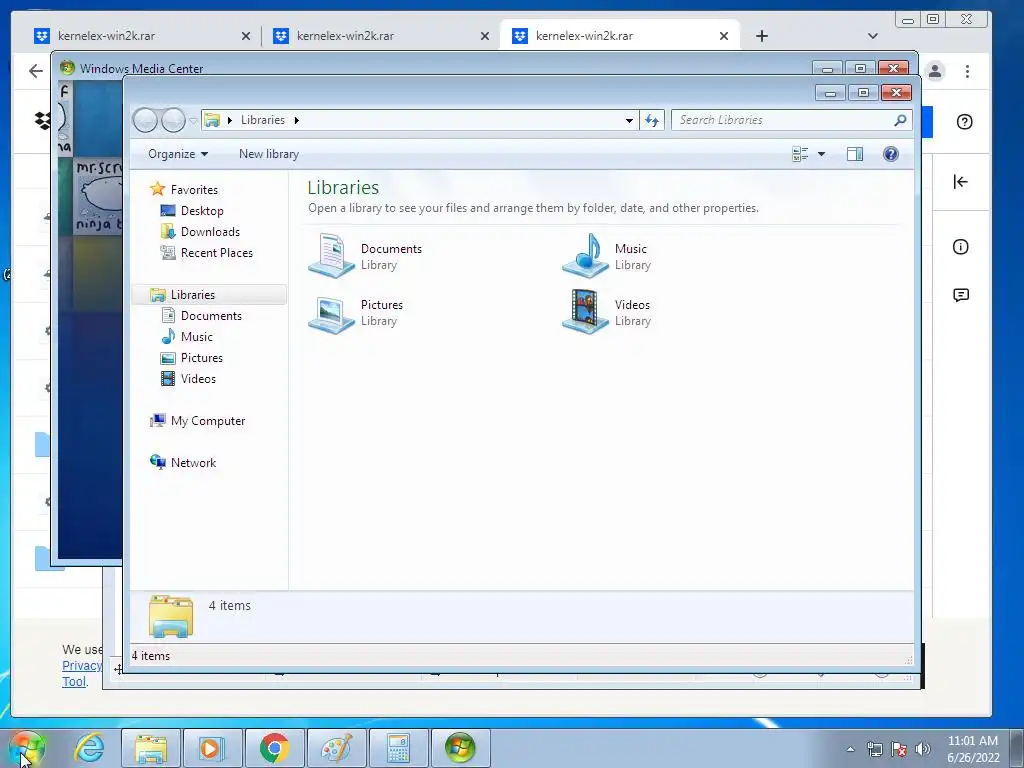Click the Libraries breadcrumb in address bar
1024x768 pixels.
tap(263, 120)
